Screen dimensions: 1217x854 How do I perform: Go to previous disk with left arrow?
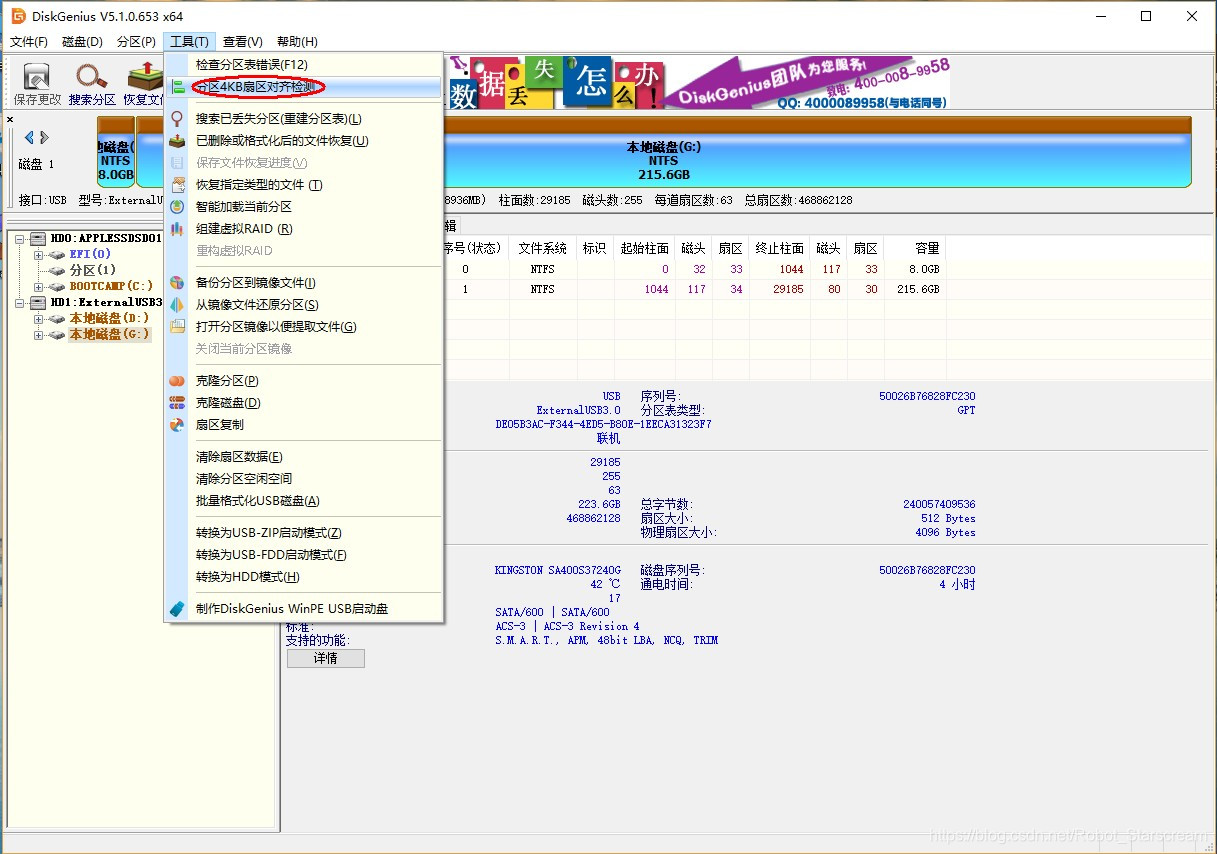[29, 137]
